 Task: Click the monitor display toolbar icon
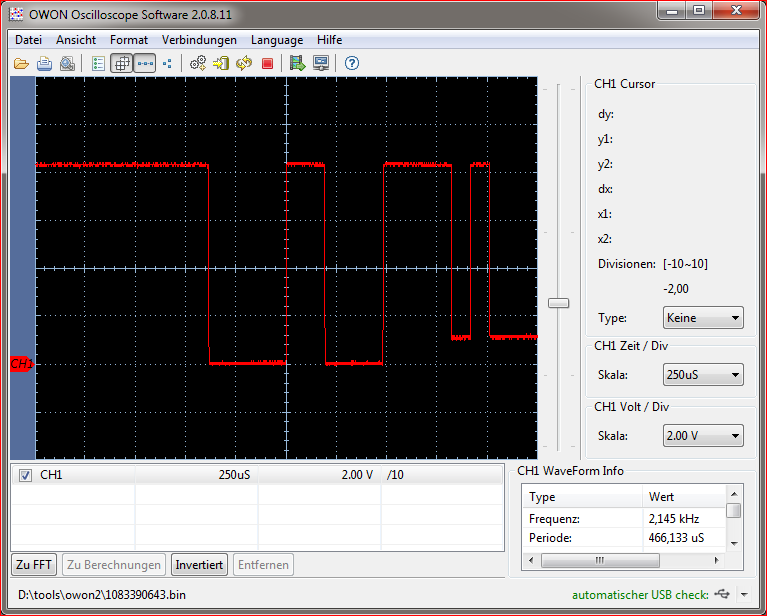[x=321, y=64]
